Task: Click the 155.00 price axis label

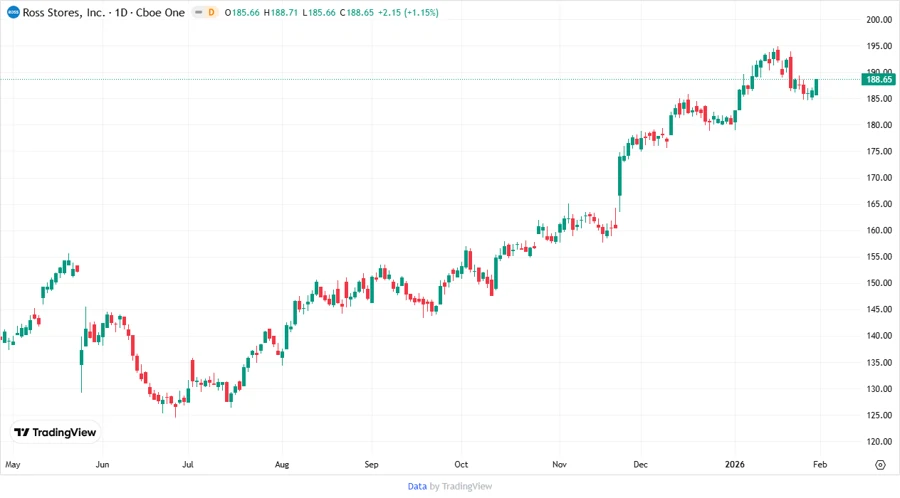Action: point(879,257)
